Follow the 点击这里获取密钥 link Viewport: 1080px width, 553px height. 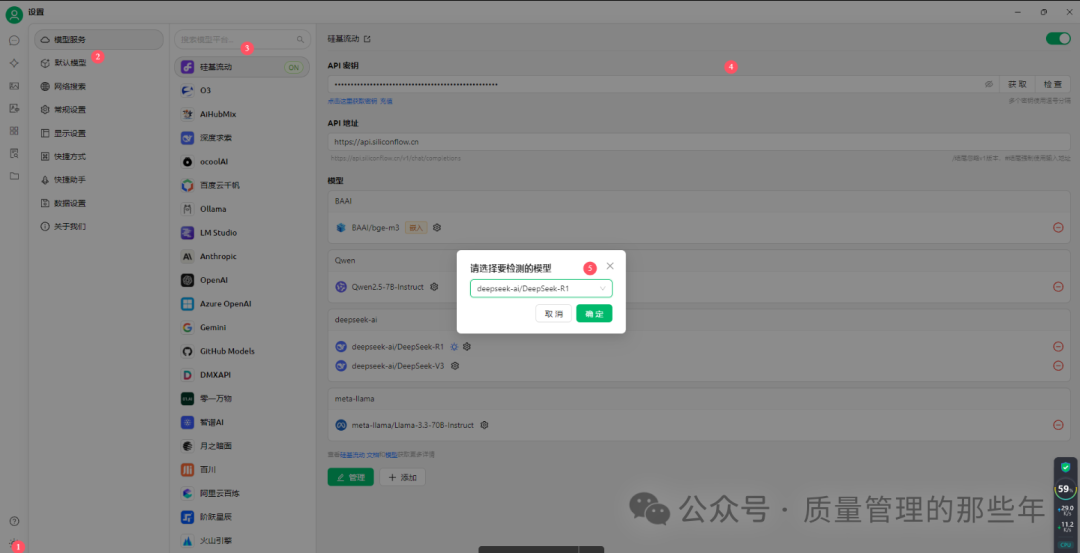[x=352, y=101]
